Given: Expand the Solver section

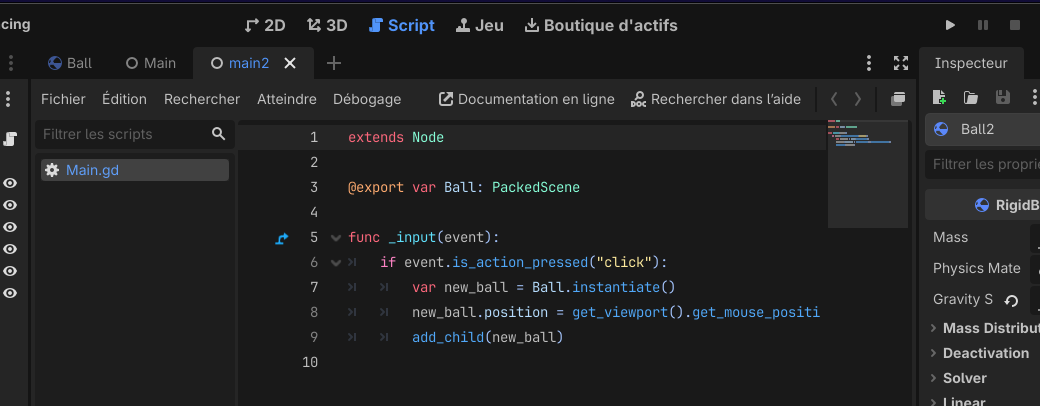Looking at the screenshot, I should (x=958, y=378).
